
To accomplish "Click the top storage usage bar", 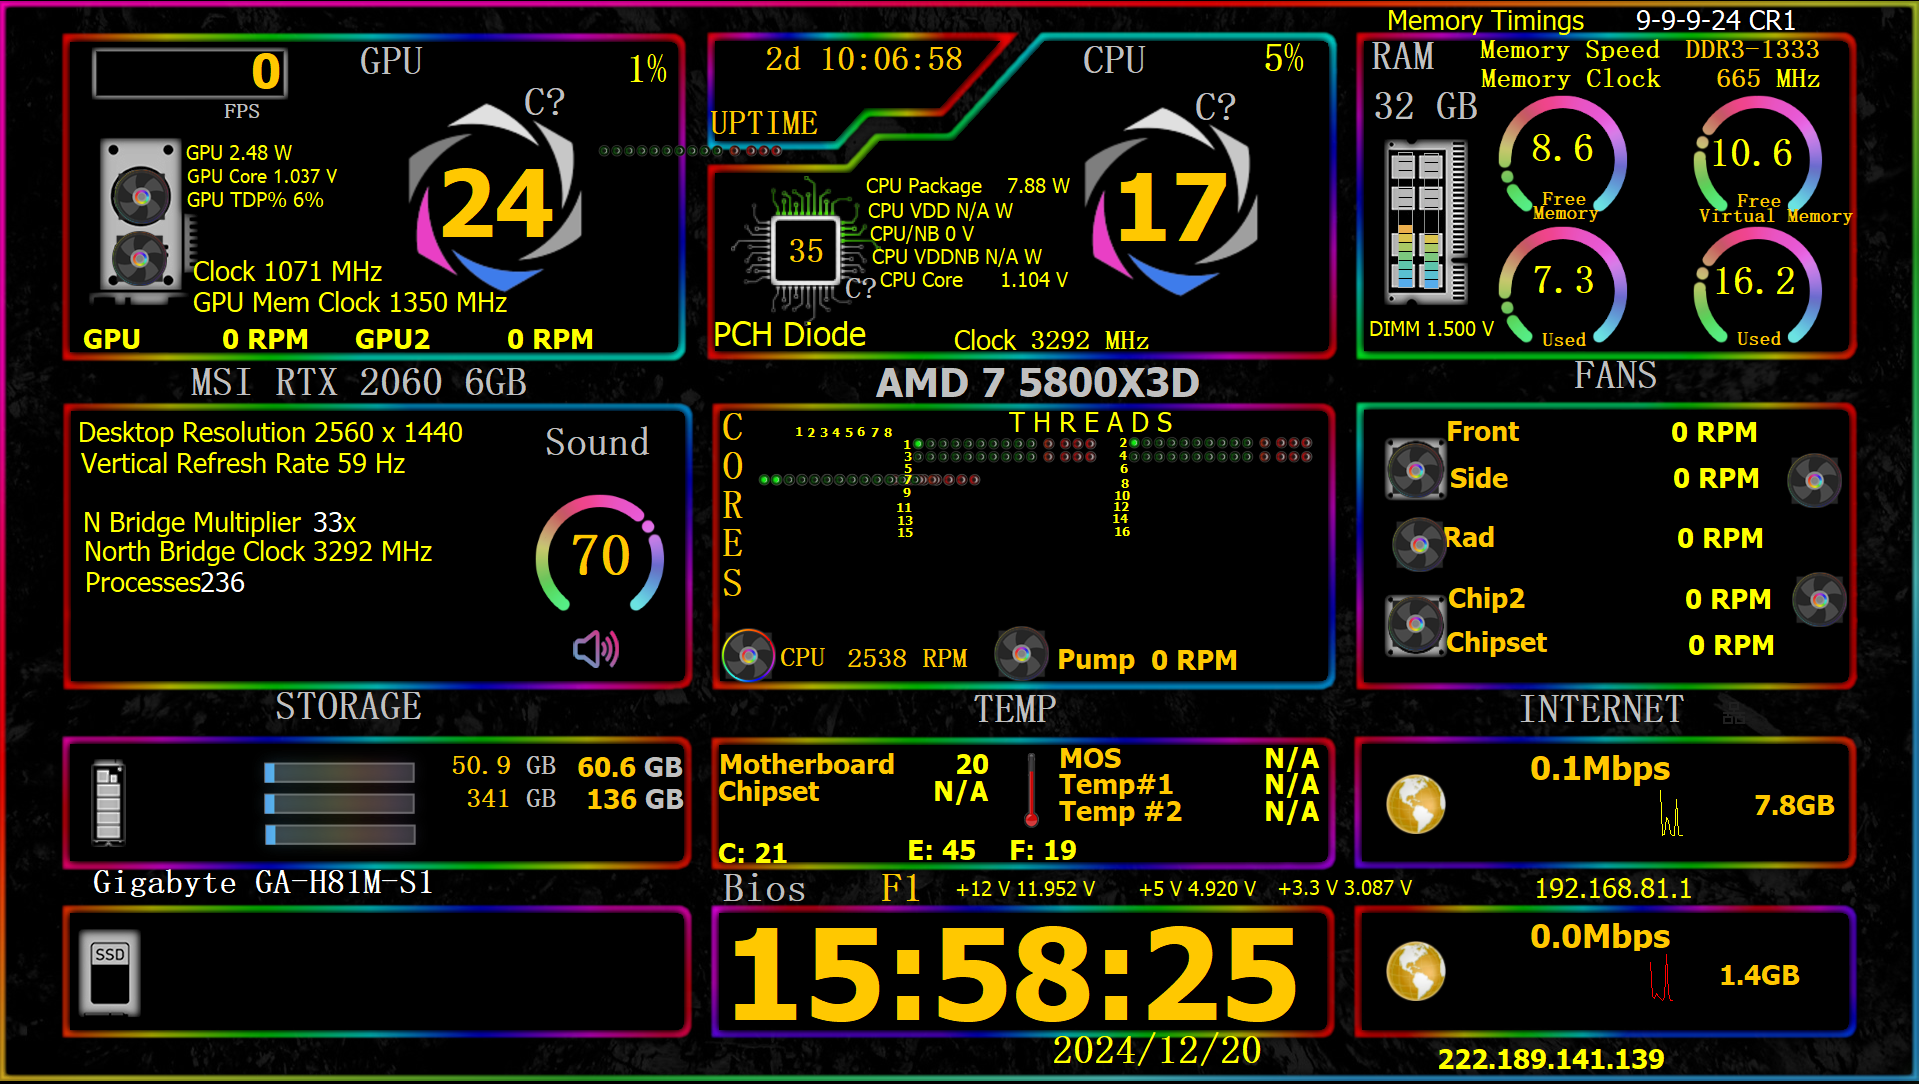I will tap(339, 772).
